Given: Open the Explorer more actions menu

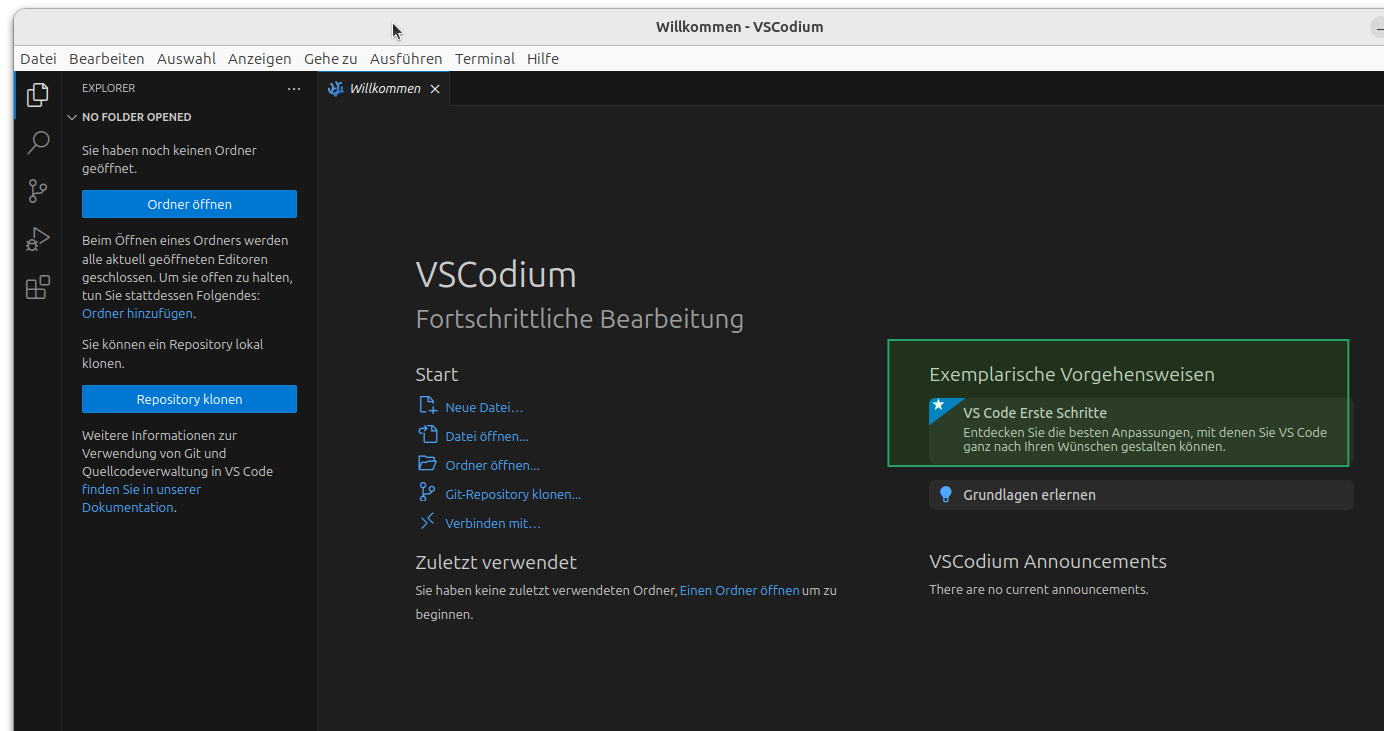Looking at the screenshot, I should coord(293,88).
